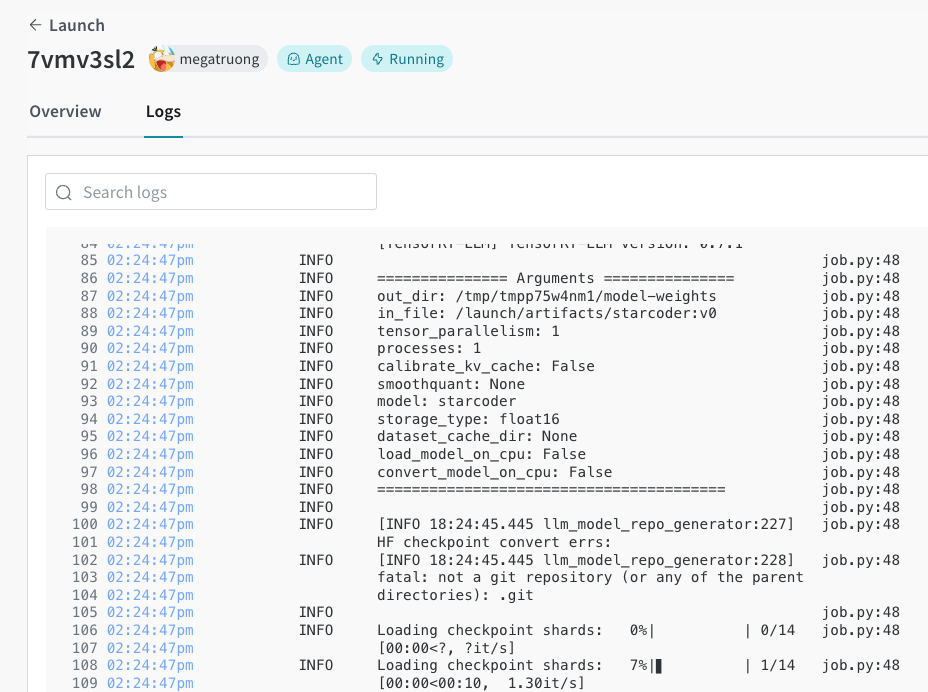
Task: Select the Logs tab
Action: 163,111
